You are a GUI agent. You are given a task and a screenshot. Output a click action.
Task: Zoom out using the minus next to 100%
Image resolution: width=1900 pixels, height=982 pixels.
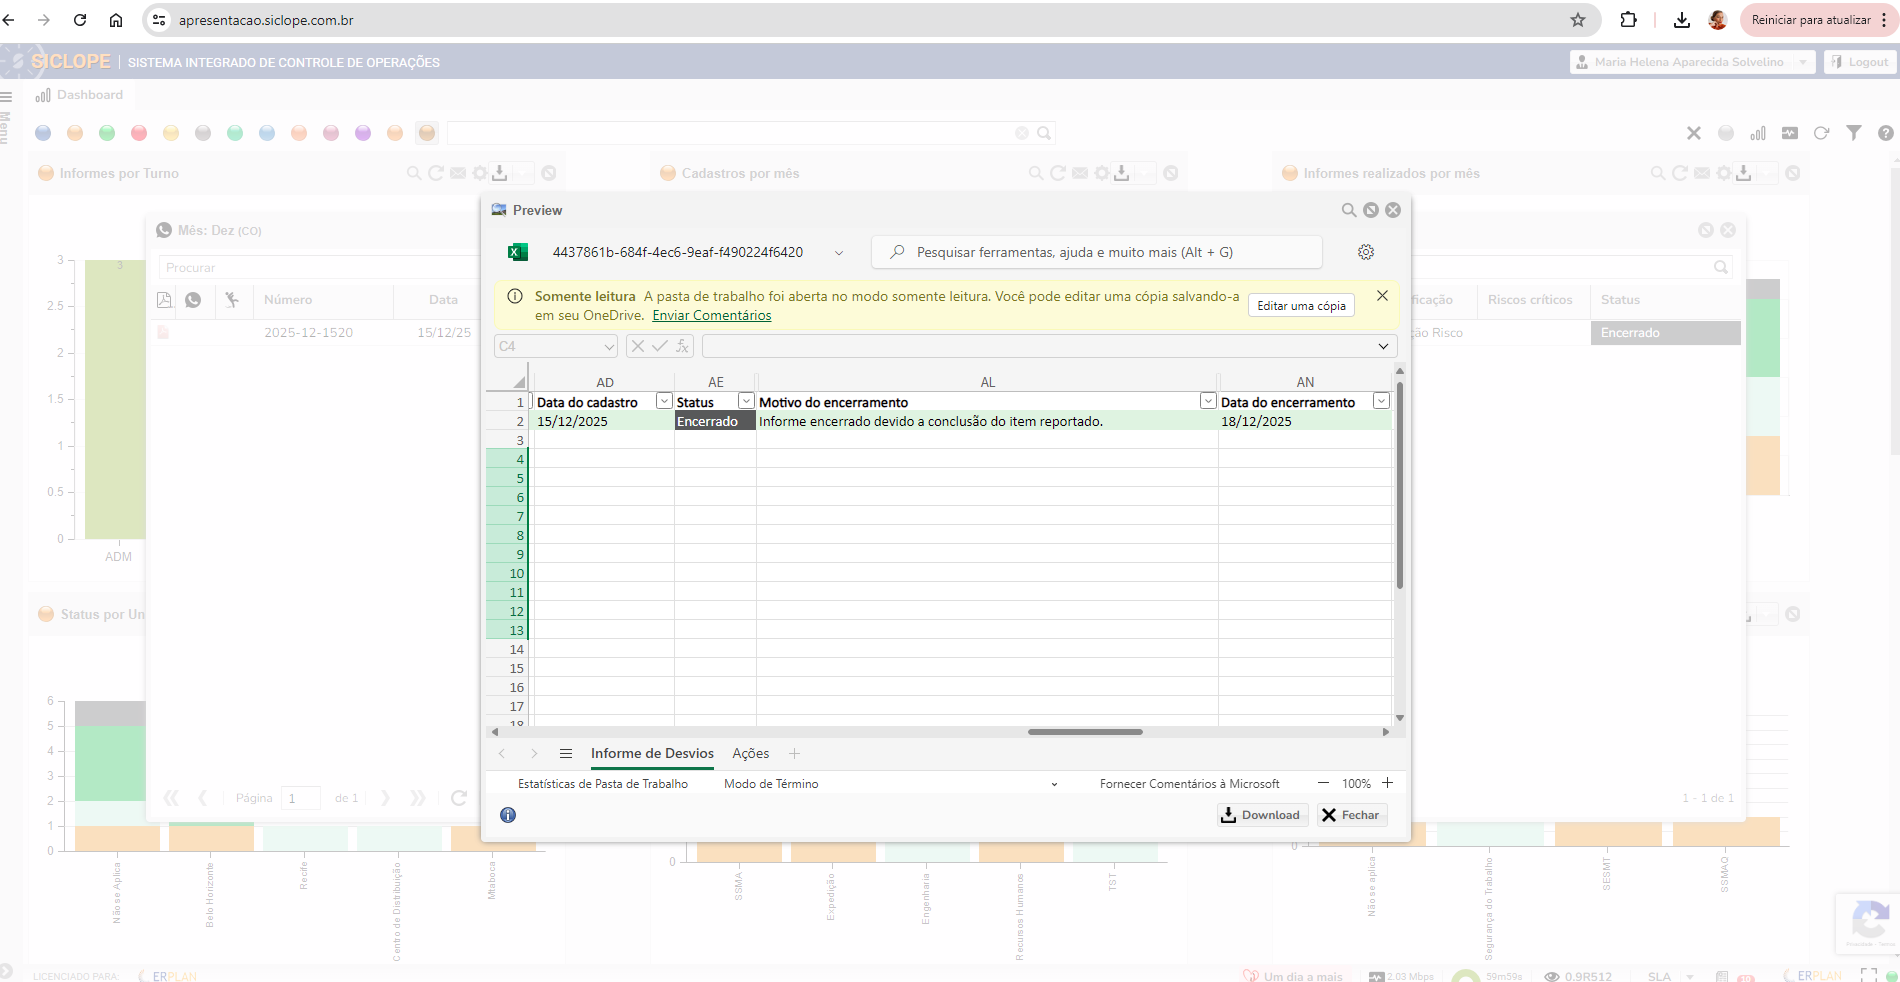(1323, 783)
